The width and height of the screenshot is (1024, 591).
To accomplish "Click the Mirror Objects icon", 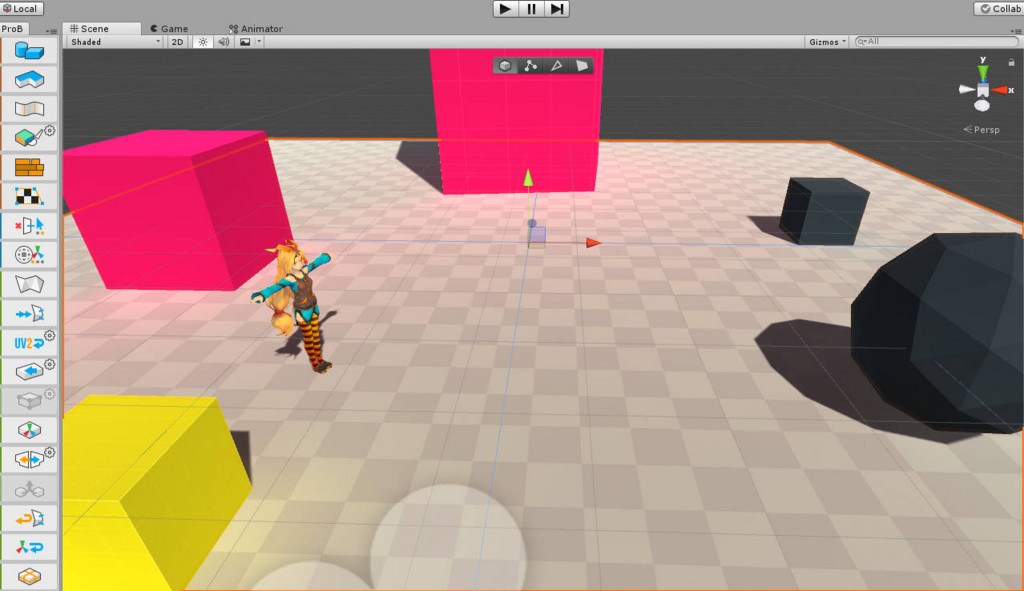I will tap(27, 460).
